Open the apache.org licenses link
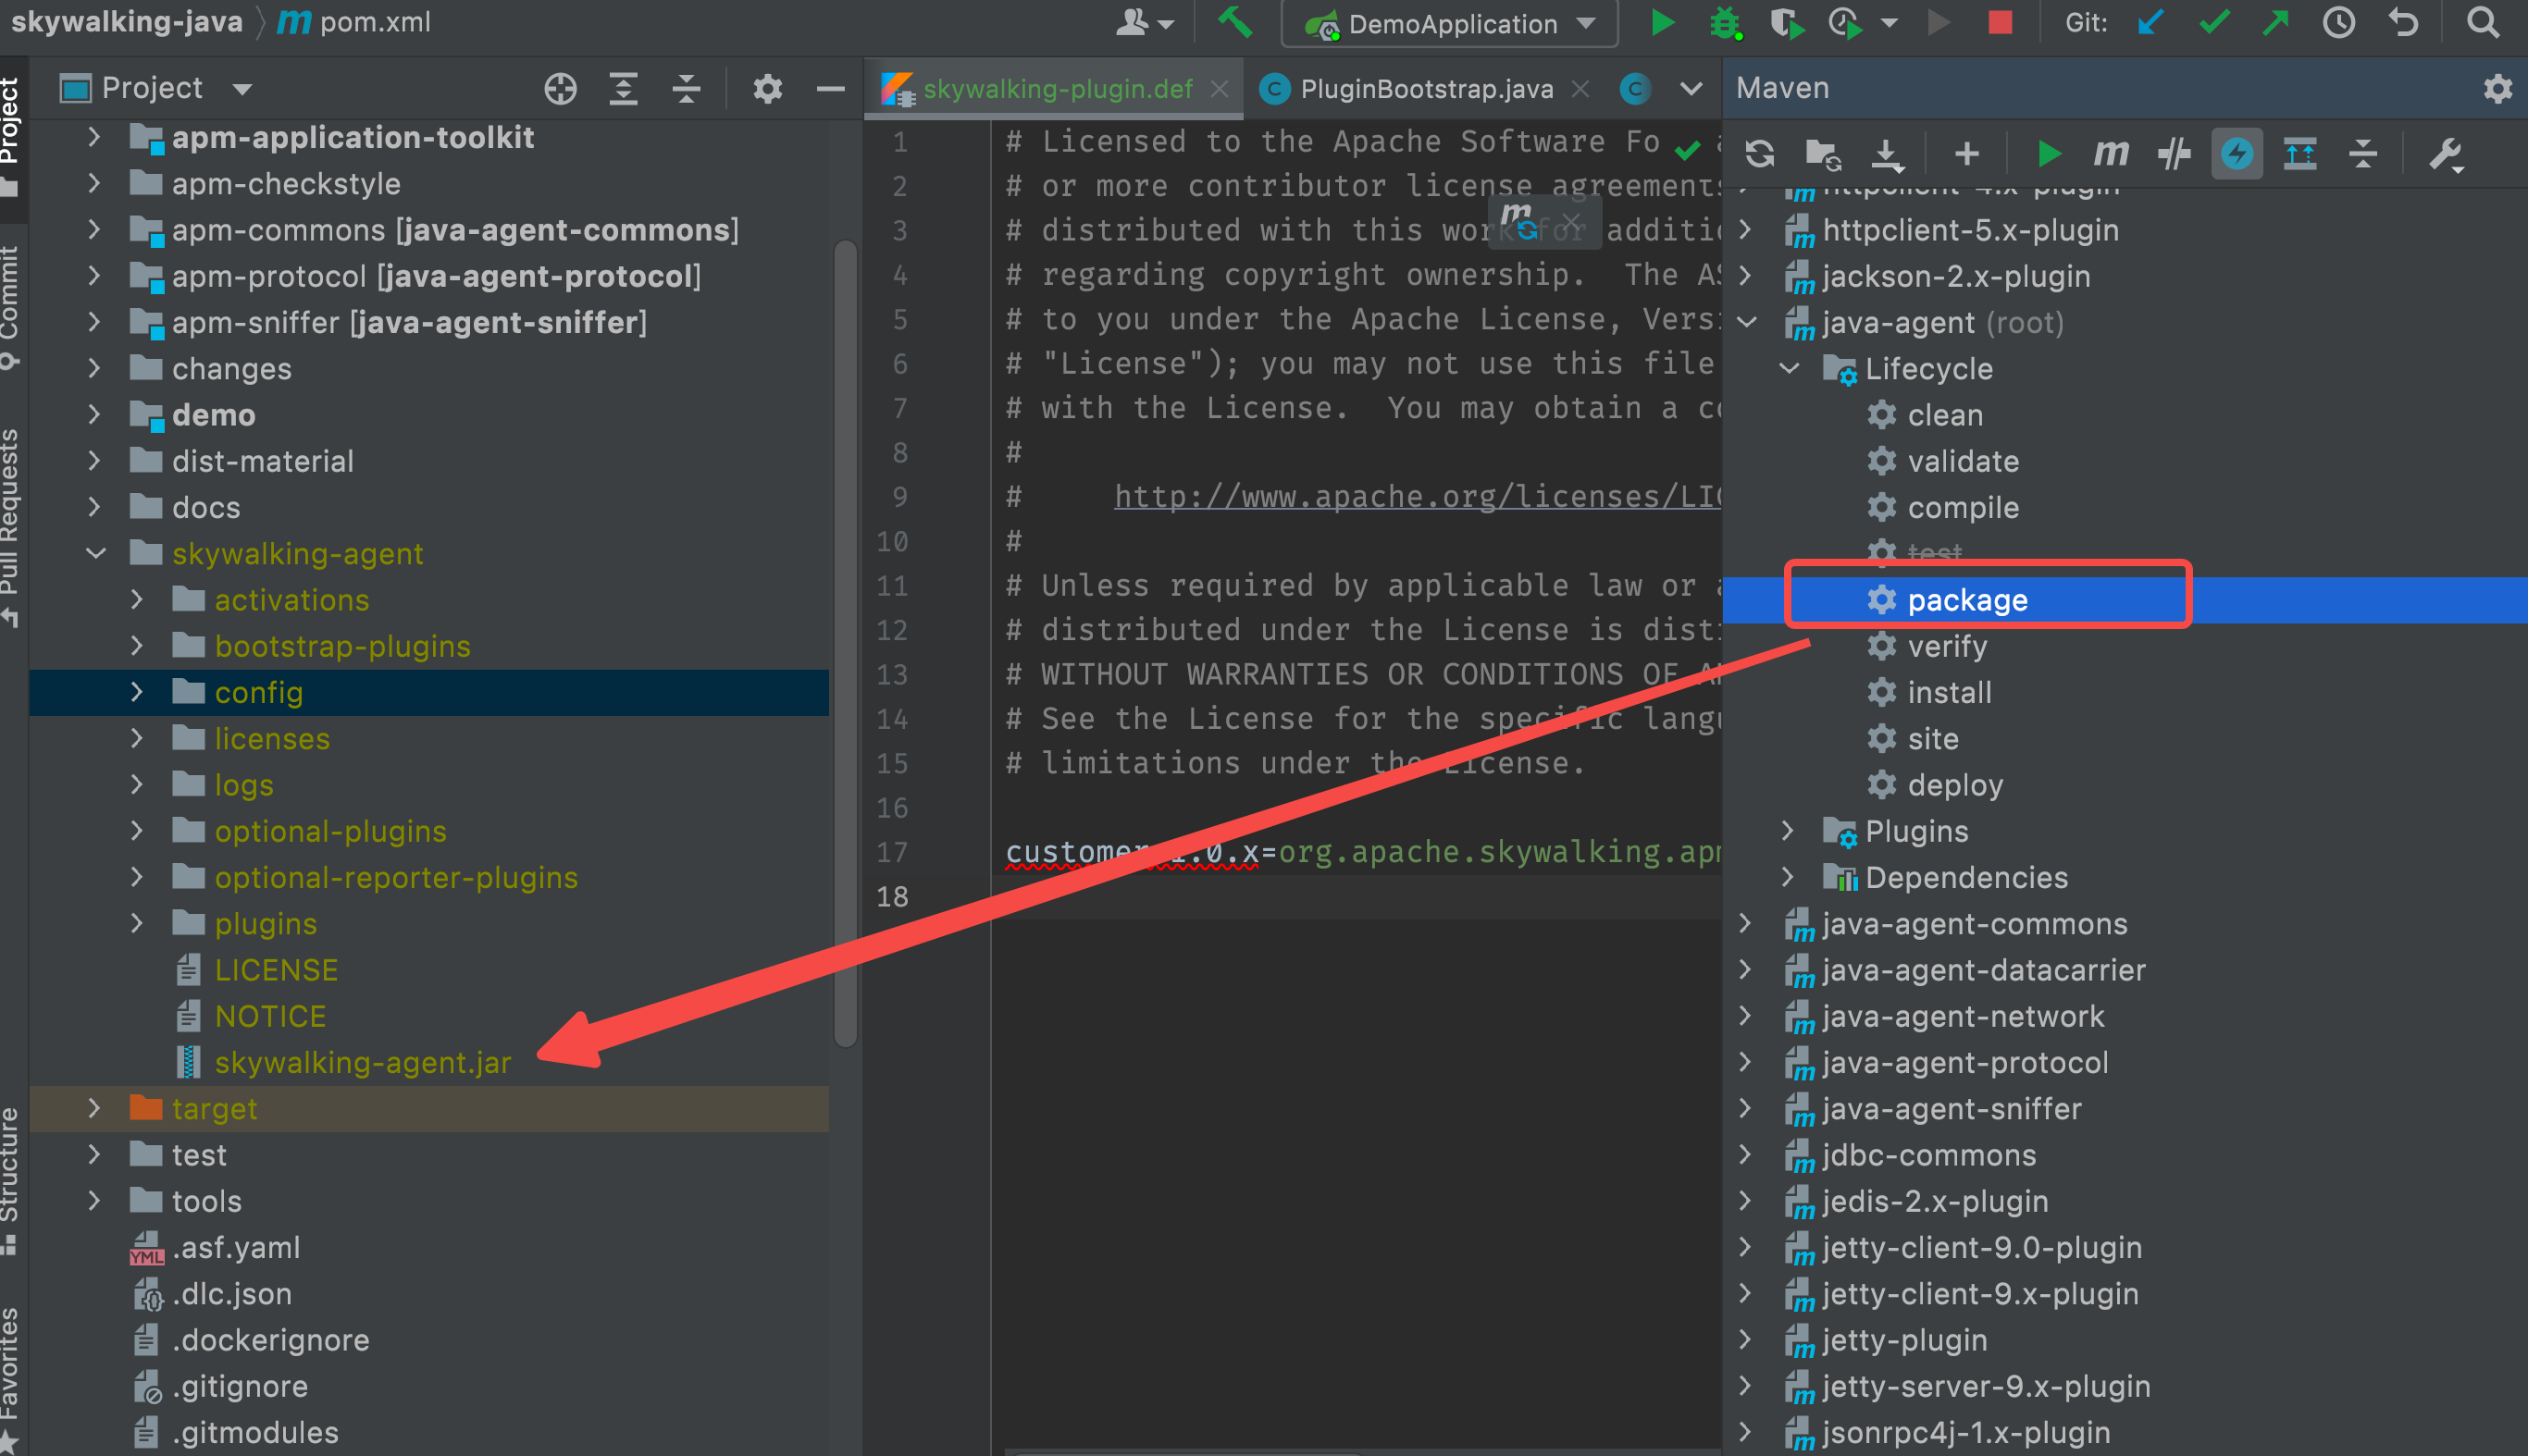 1417,496
